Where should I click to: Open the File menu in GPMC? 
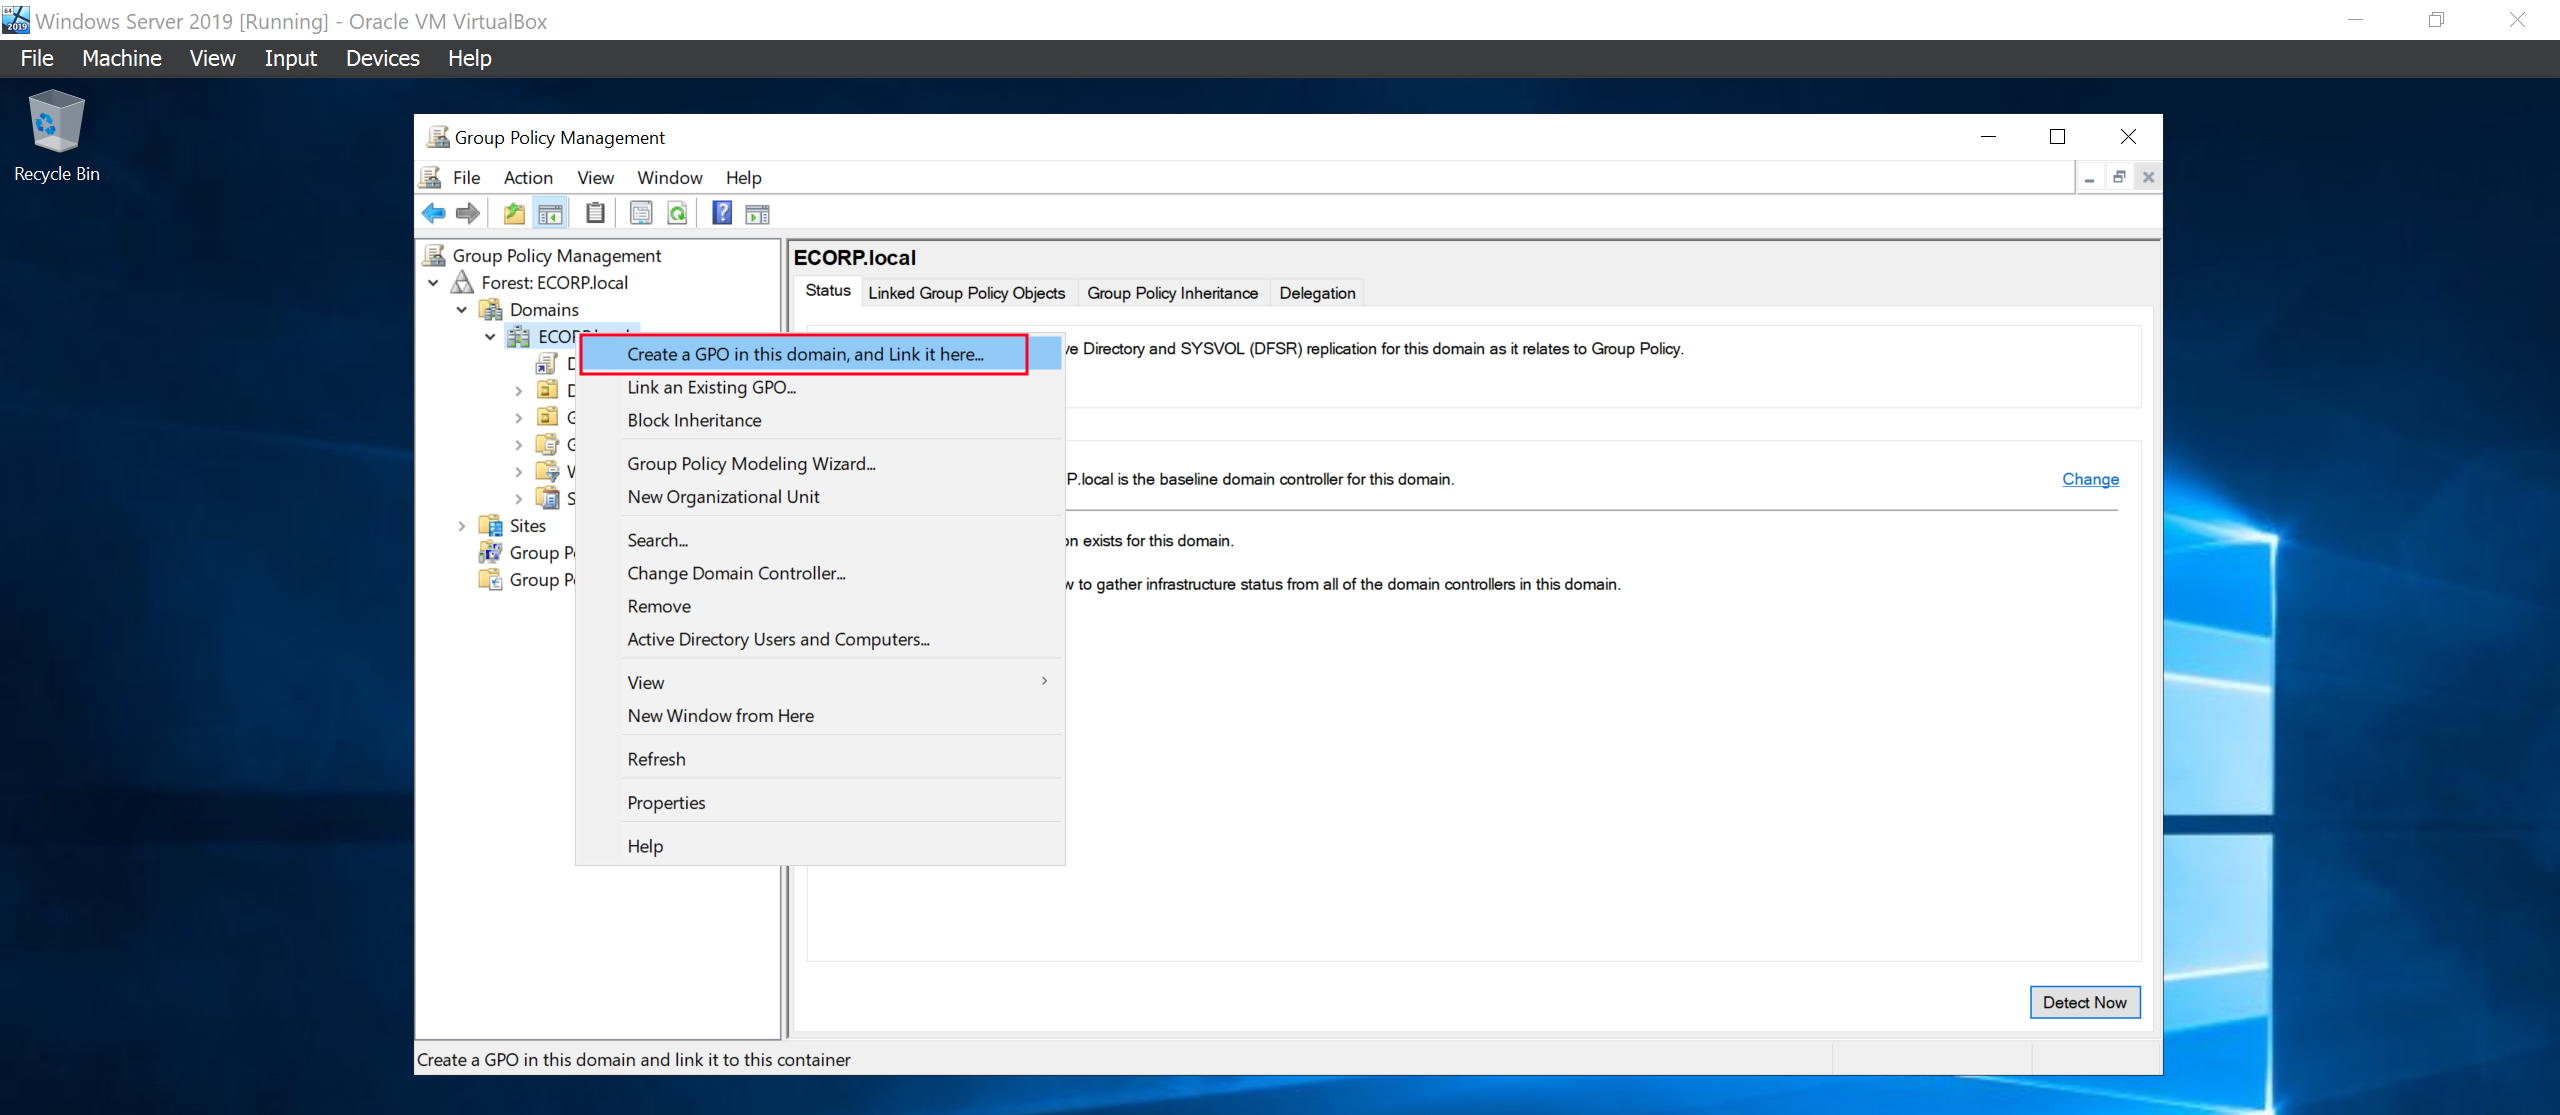point(466,177)
